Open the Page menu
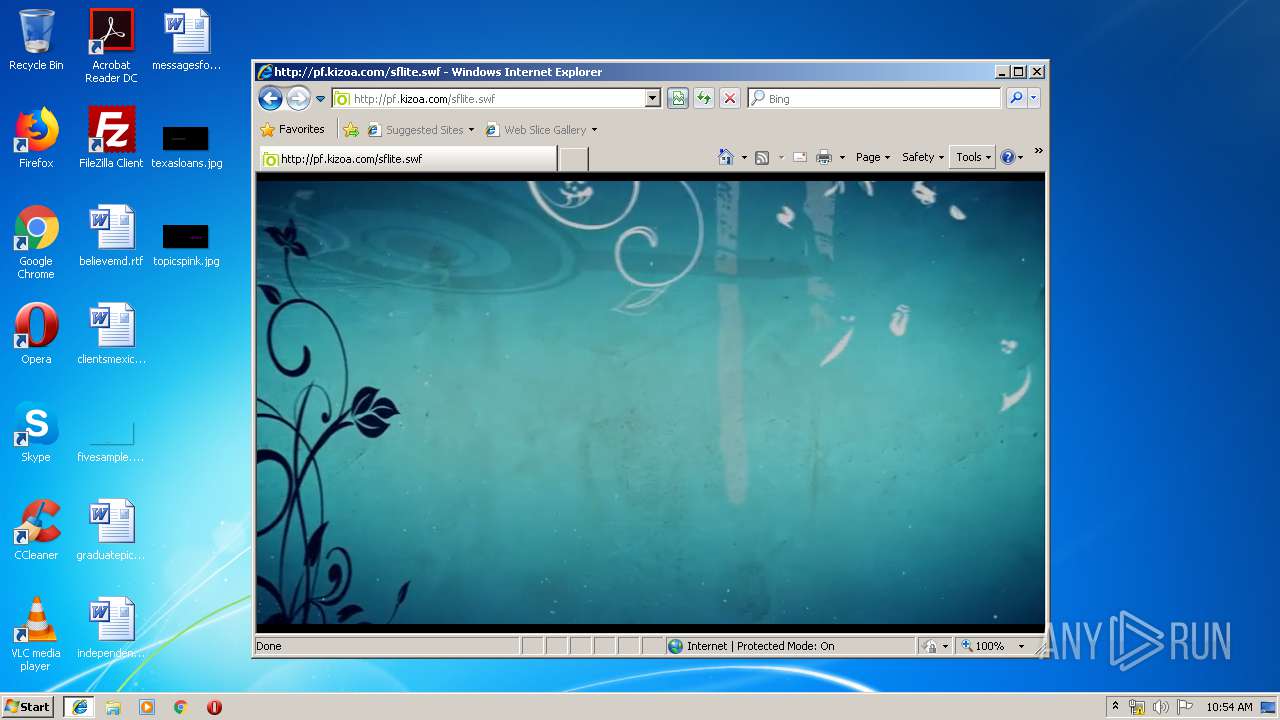The width and height of the screenshot is (1280, 720). (x=872, y=157)
